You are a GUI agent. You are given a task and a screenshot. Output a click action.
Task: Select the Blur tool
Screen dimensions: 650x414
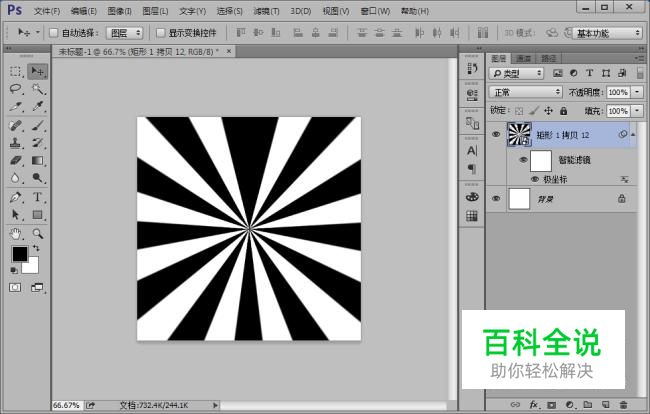[x=15, y=178]
